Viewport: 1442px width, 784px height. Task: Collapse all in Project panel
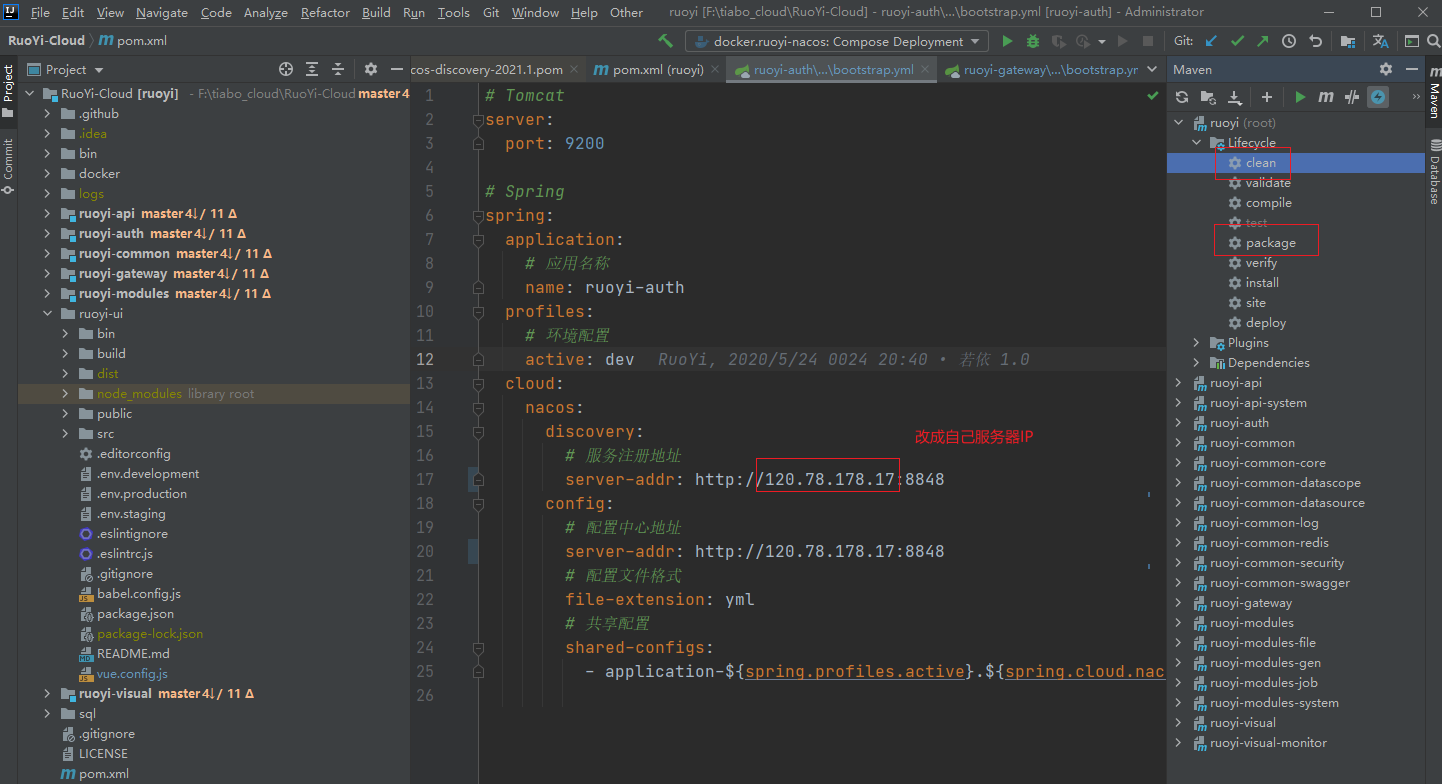pyautogui.click(x=338, y=69)
